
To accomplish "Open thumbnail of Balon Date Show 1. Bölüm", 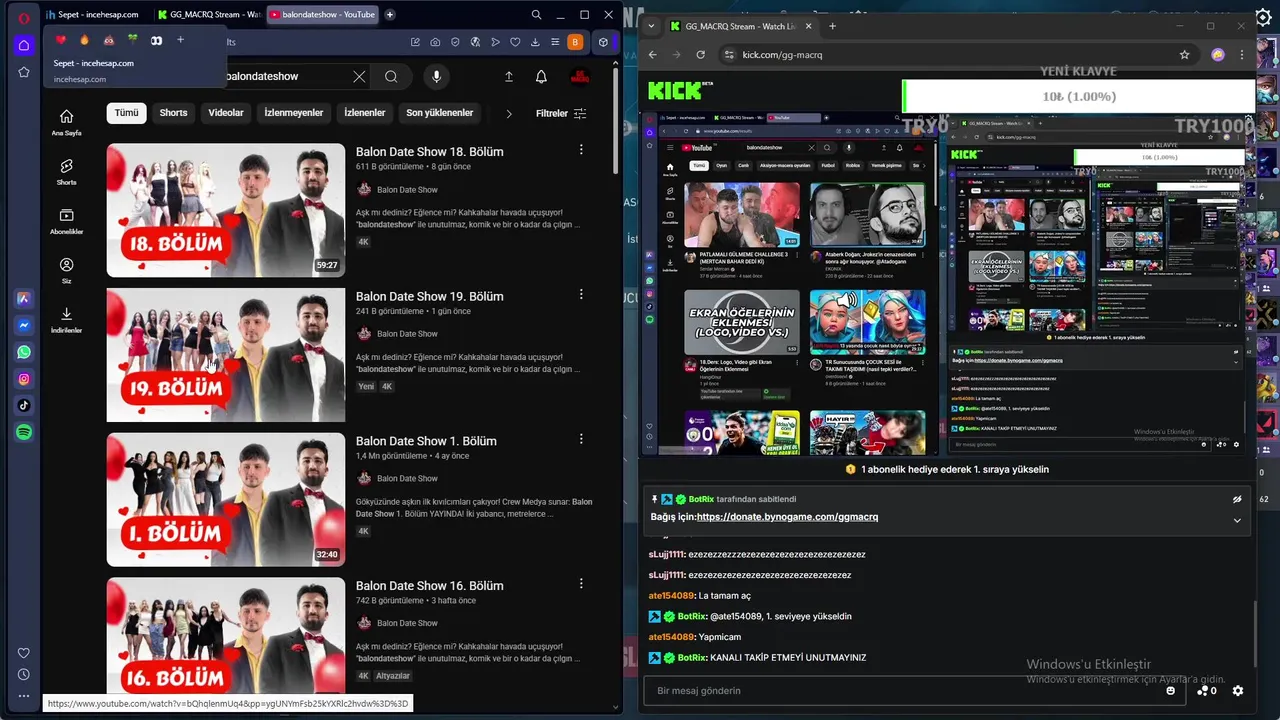I will 226,499.
